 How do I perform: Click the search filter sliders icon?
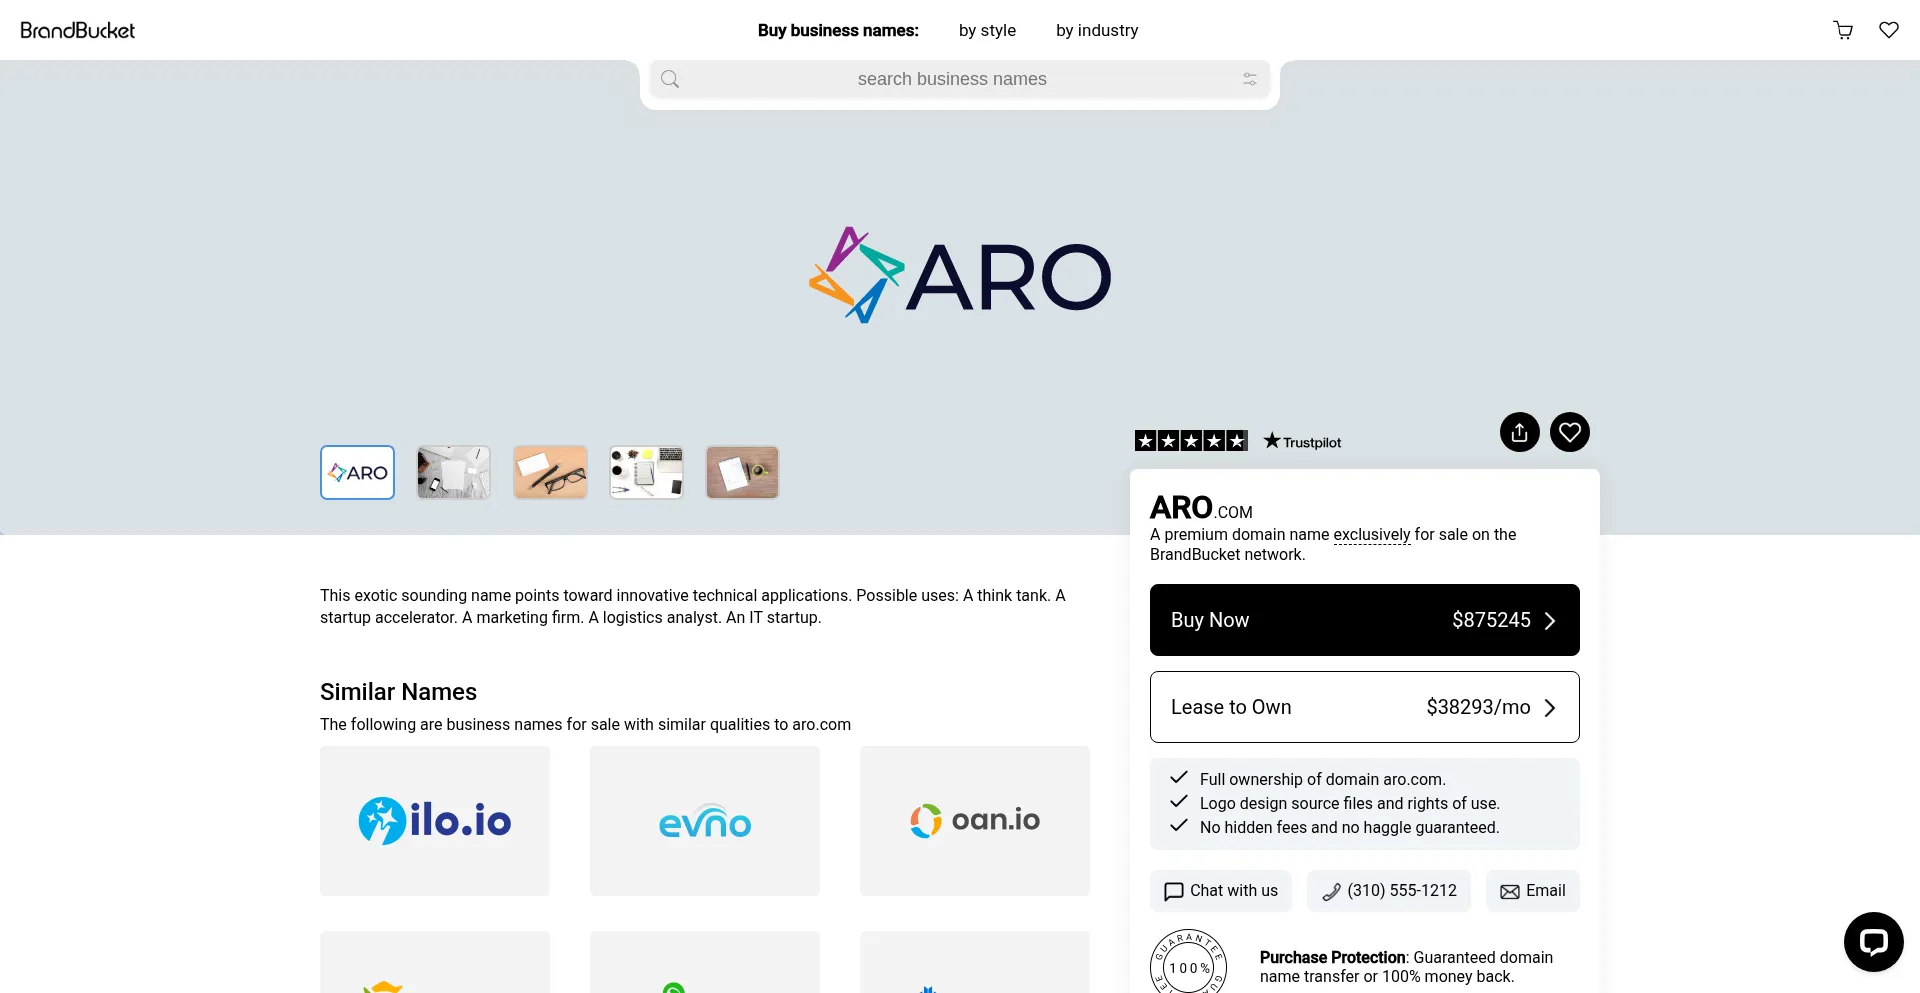click(1249, 79)
